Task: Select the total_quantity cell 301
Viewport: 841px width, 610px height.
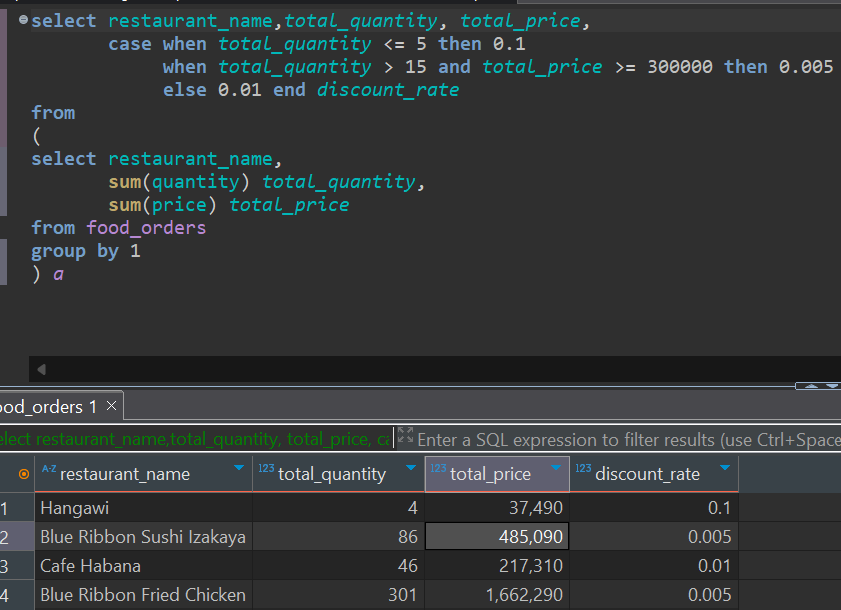Action: (x=338, y=594)
